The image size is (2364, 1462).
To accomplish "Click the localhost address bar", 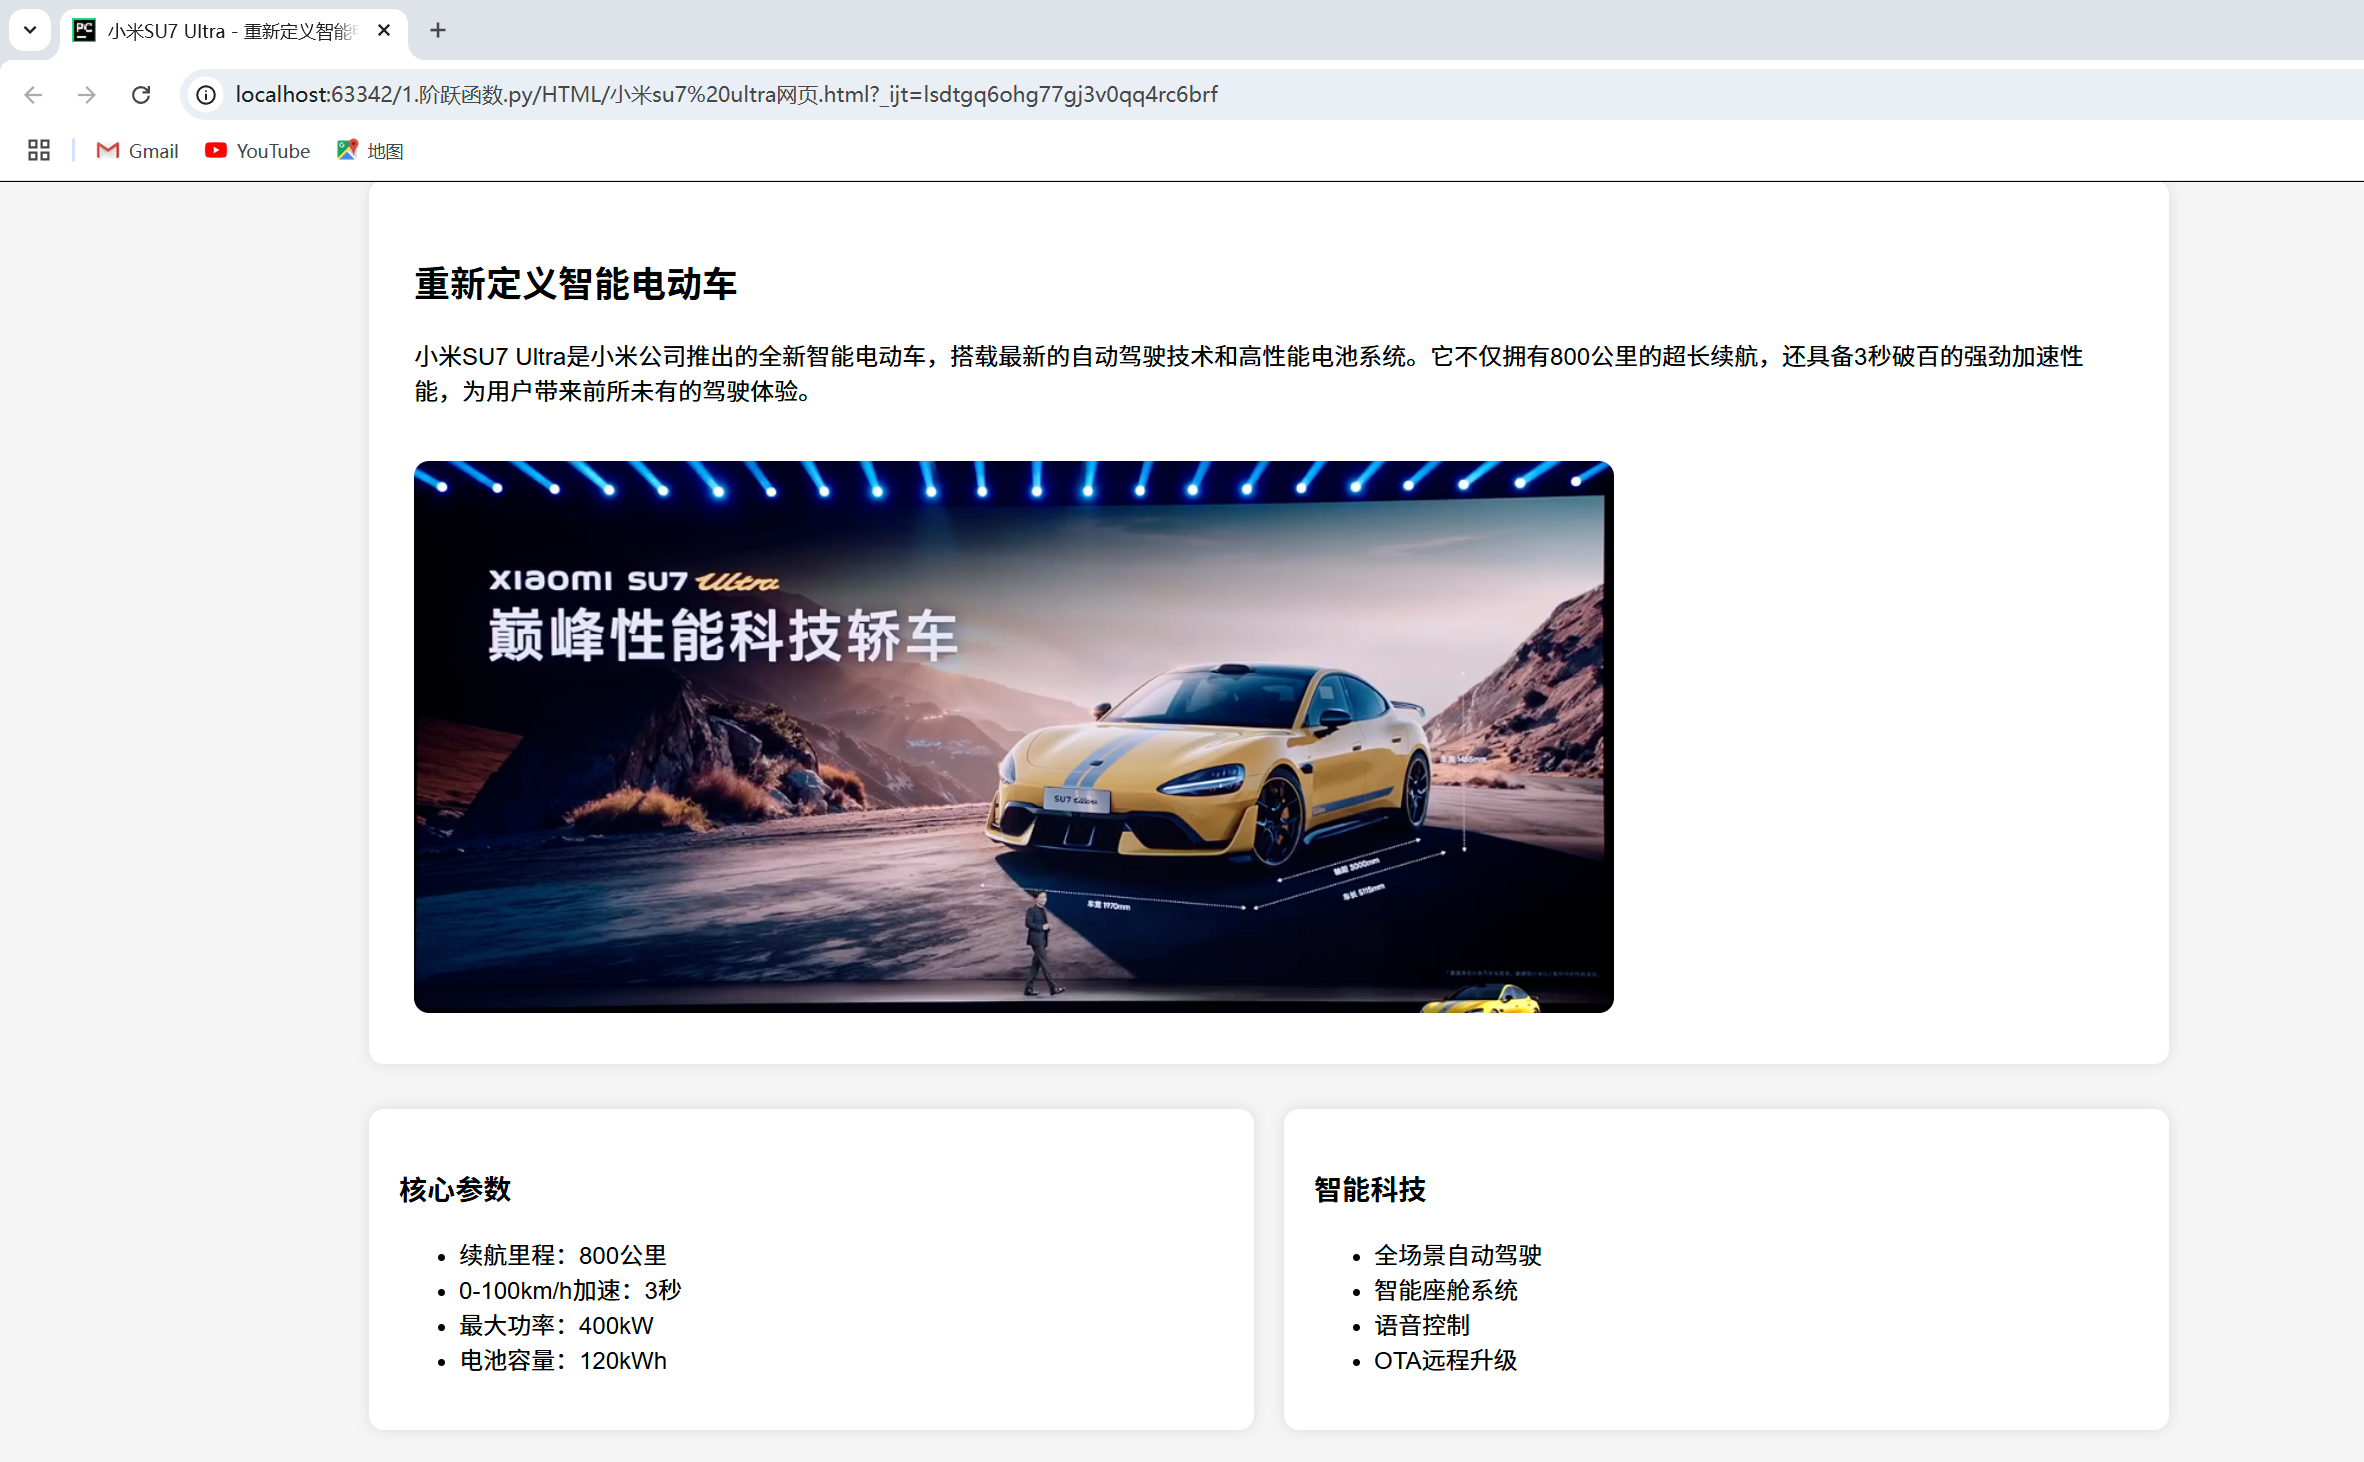I will 726,94.
